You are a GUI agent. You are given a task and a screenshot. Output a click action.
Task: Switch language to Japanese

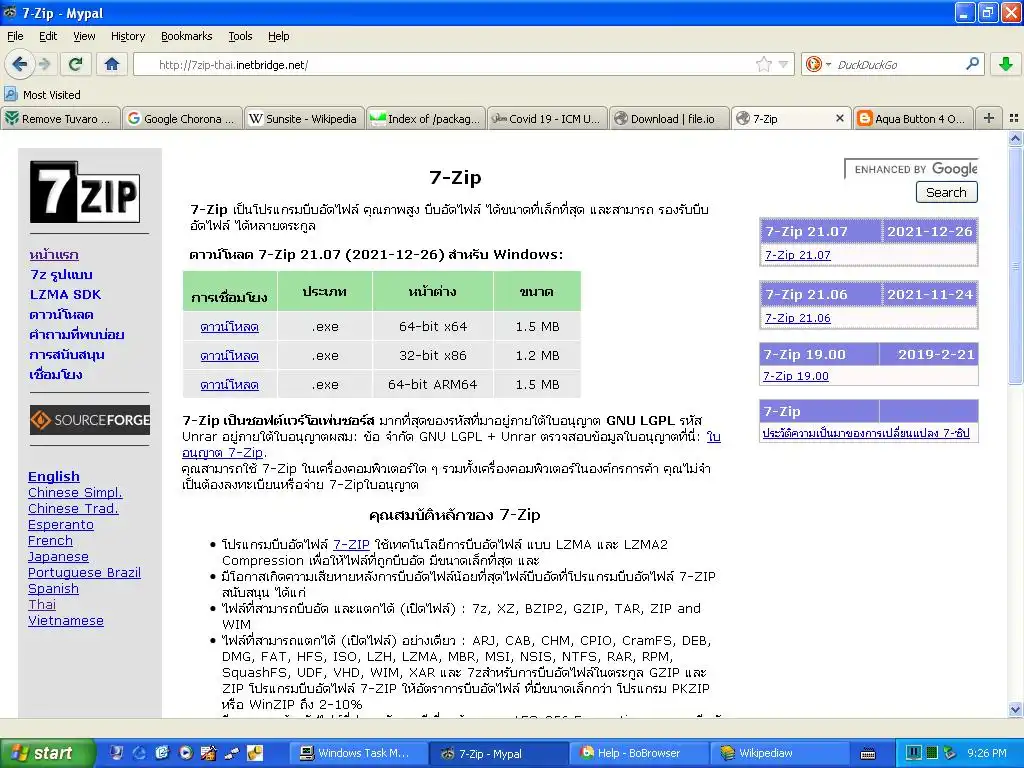(x=58, y=556)
